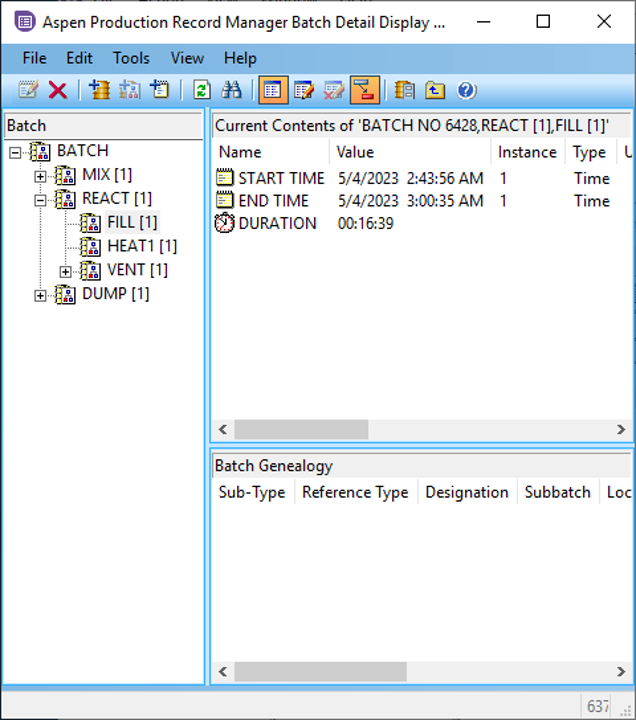Open the View menu

pos(187,58)
